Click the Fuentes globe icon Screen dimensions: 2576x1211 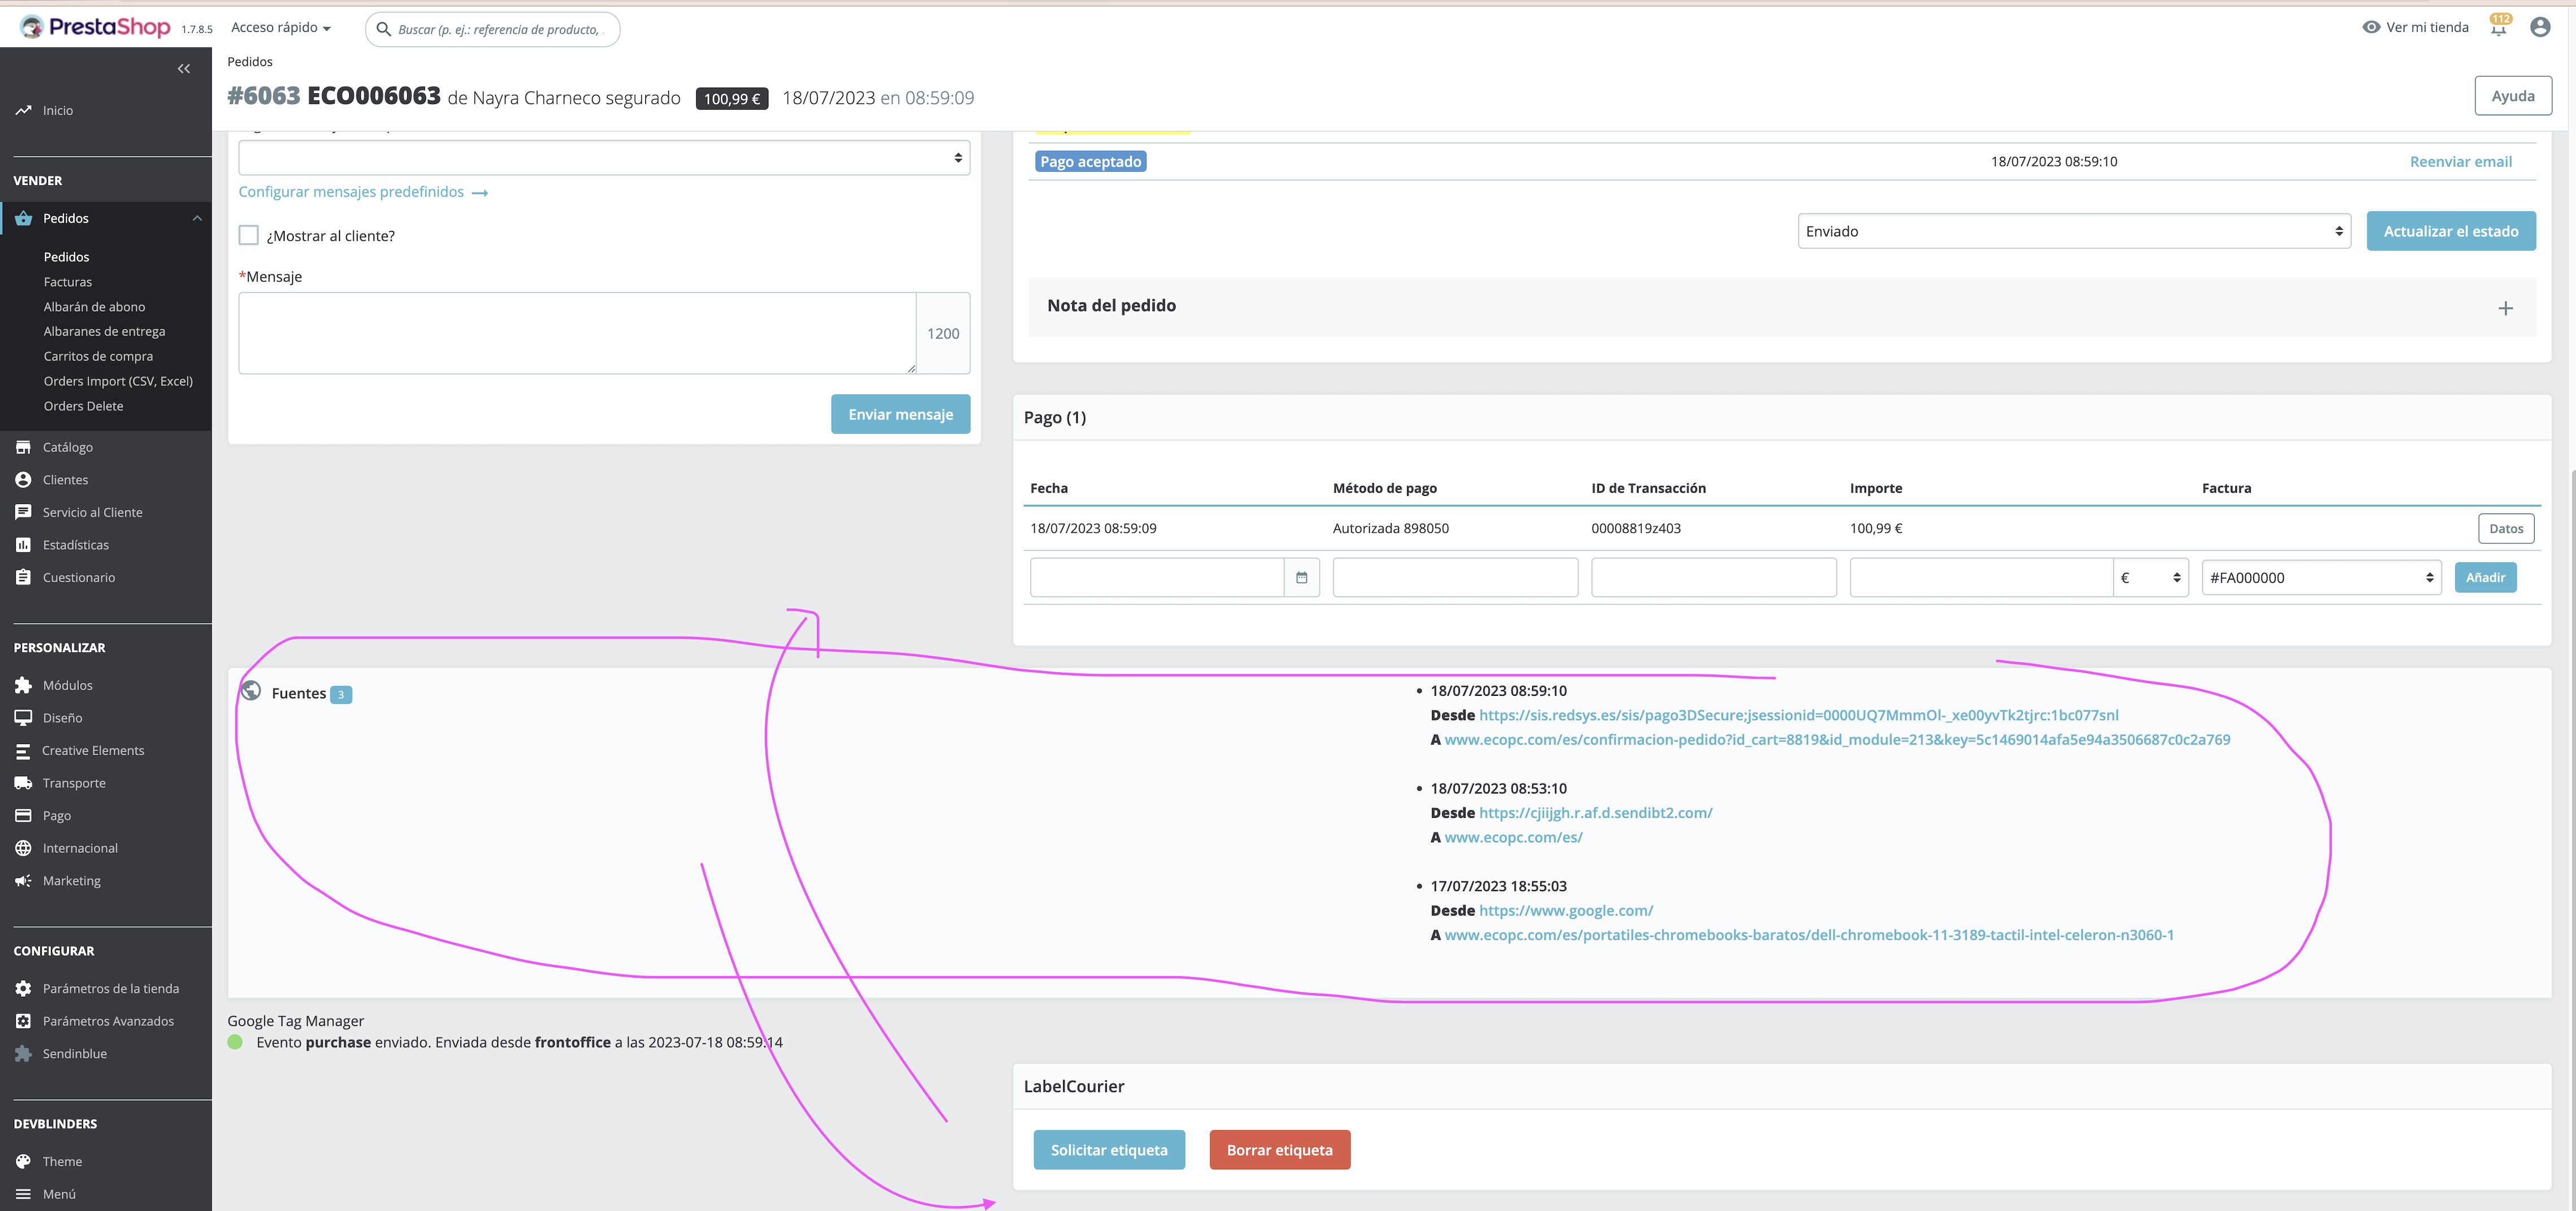[x=251, y=691]
